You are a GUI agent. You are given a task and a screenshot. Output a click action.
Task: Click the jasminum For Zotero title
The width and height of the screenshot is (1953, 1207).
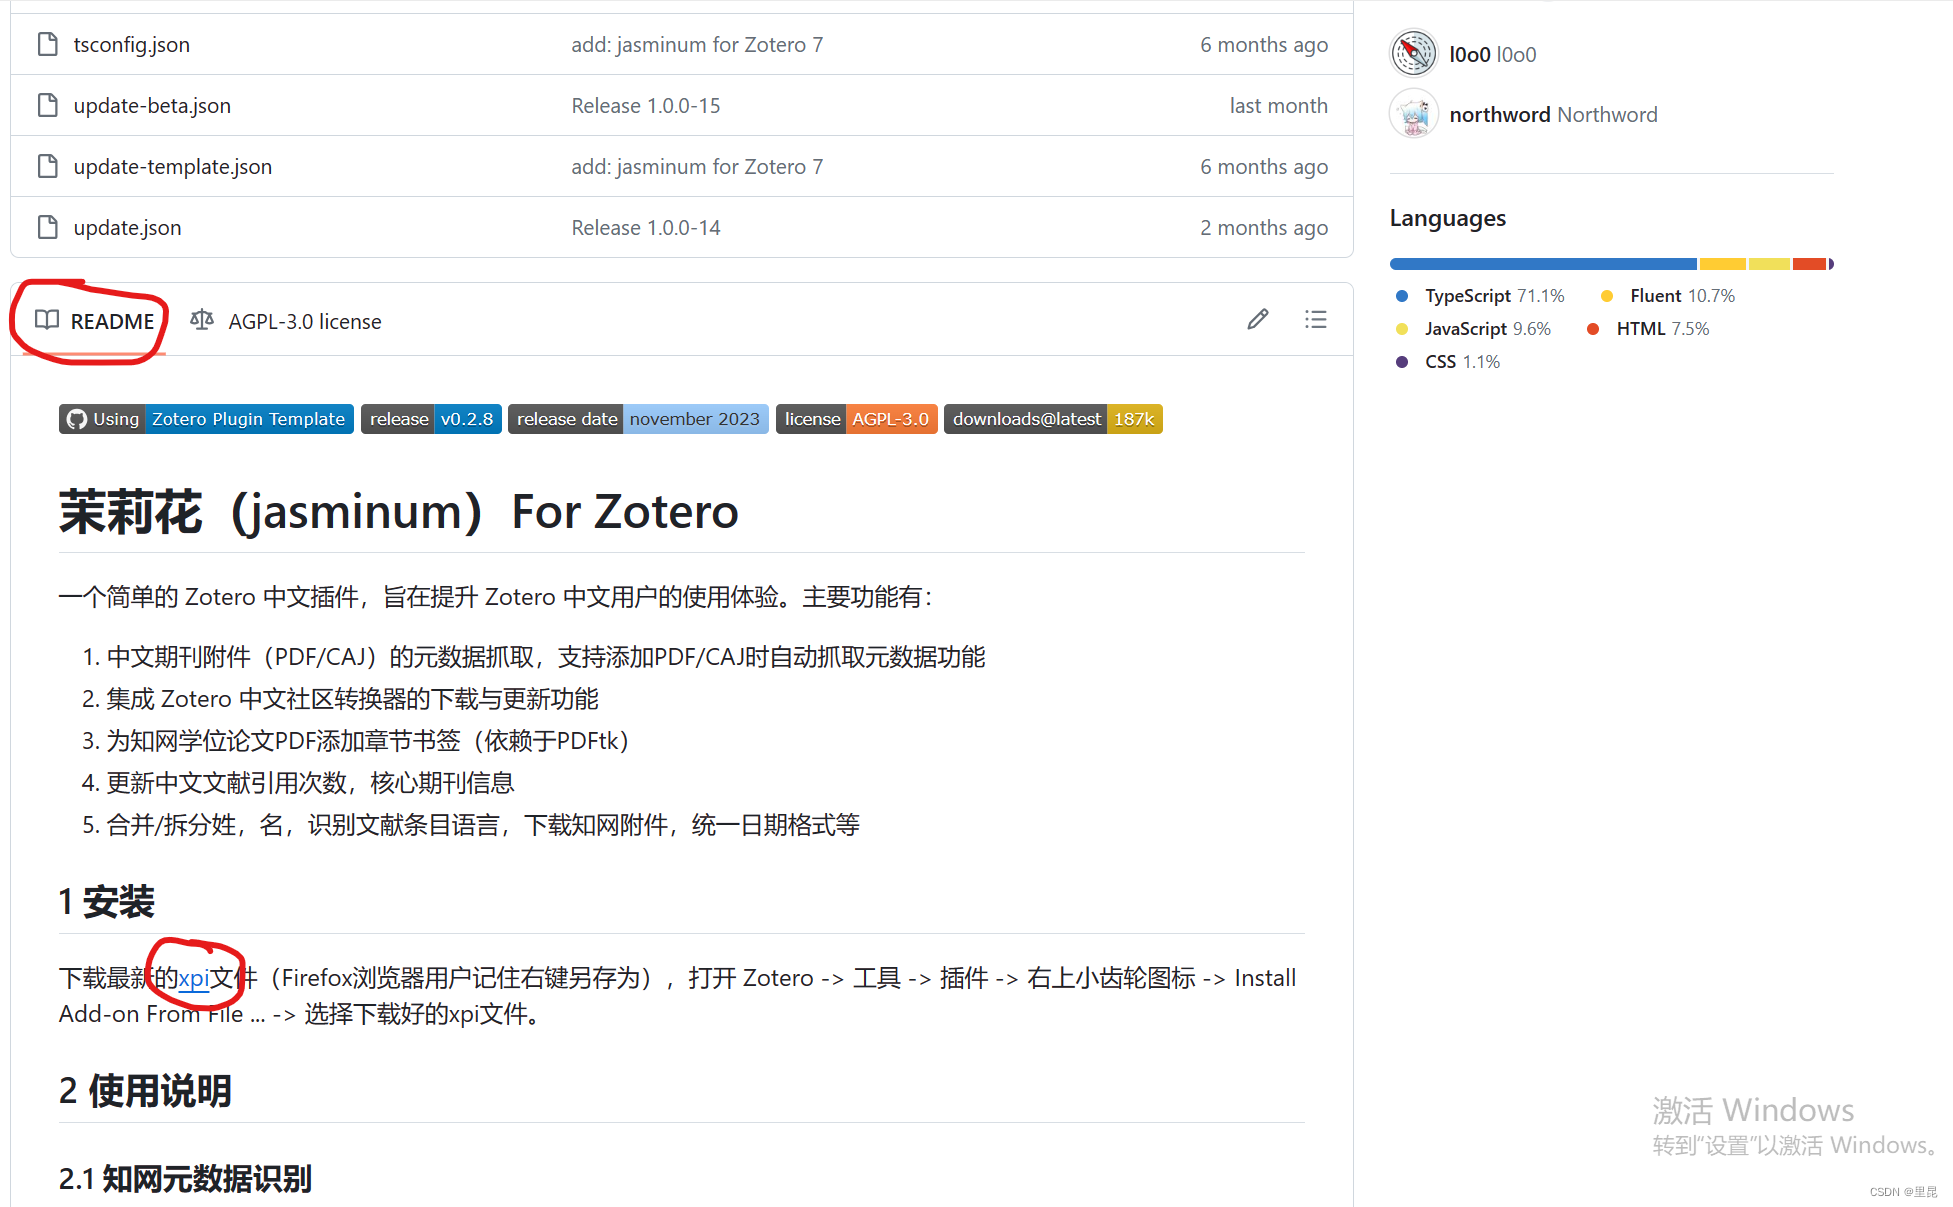tap(399, 511)
